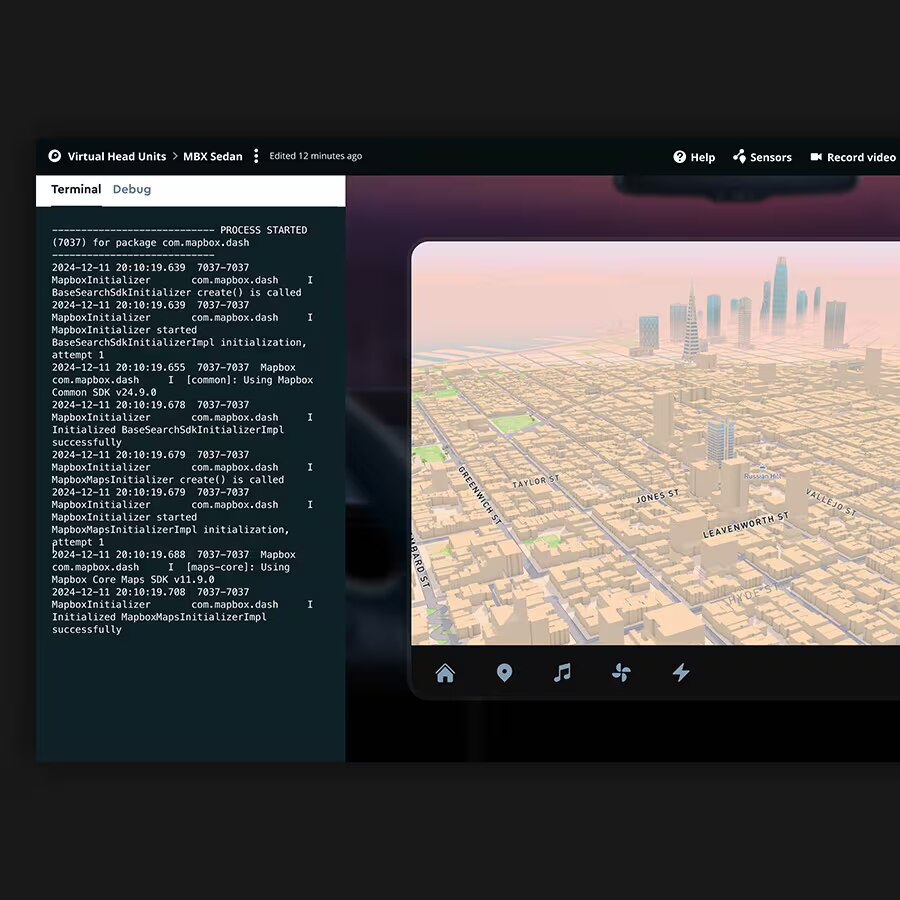Click the circular logo icon top left

pyautogui.click(x=53, y=156)
